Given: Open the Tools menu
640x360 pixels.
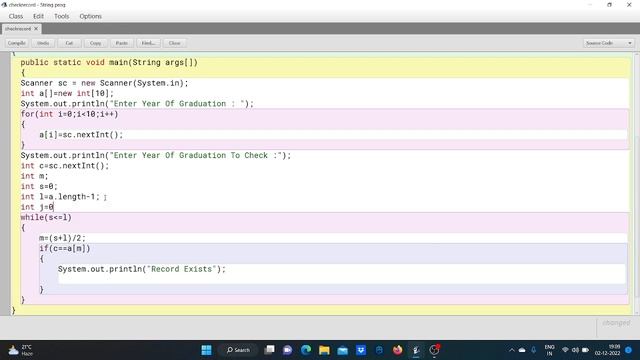Looking at the screenshot, I should click(x=62, y=16).
